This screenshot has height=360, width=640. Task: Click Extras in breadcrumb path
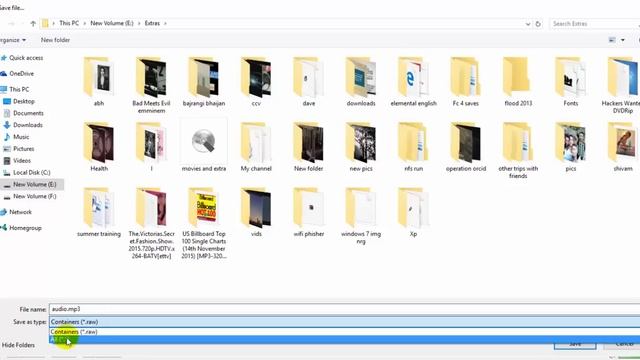tap(152, 23)
